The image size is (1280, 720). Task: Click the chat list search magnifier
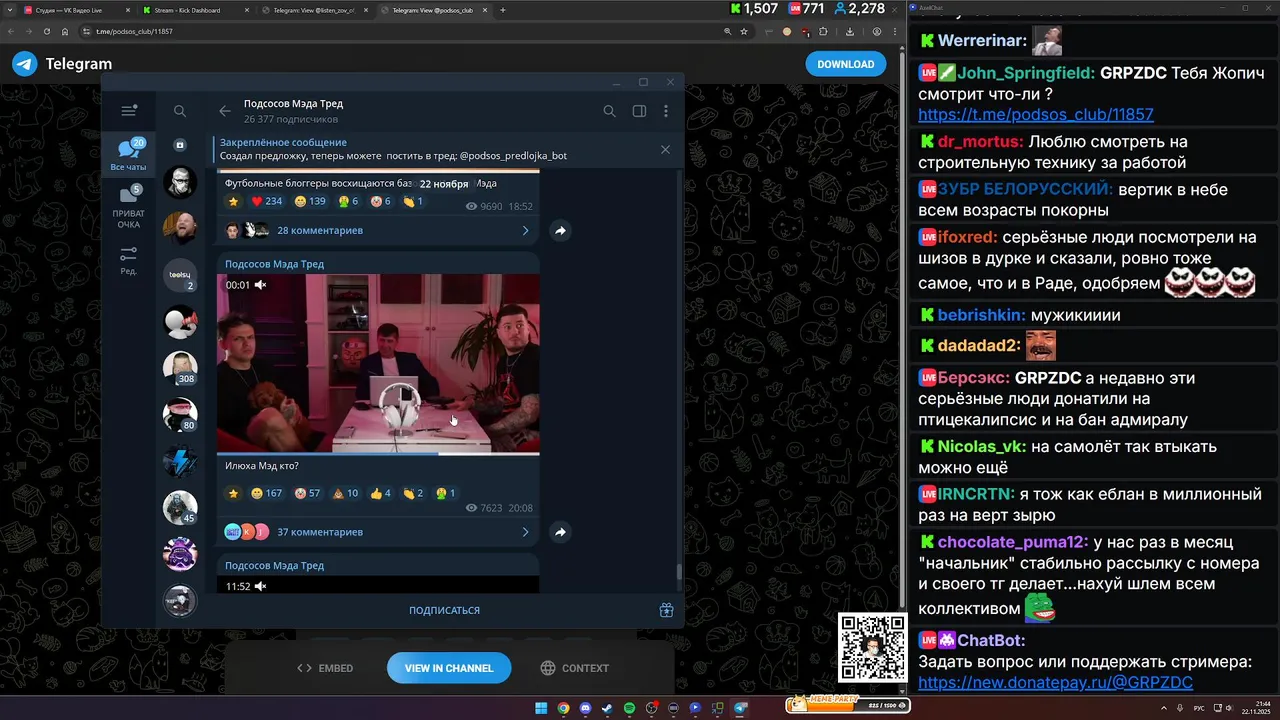click(x=180, y=111)
